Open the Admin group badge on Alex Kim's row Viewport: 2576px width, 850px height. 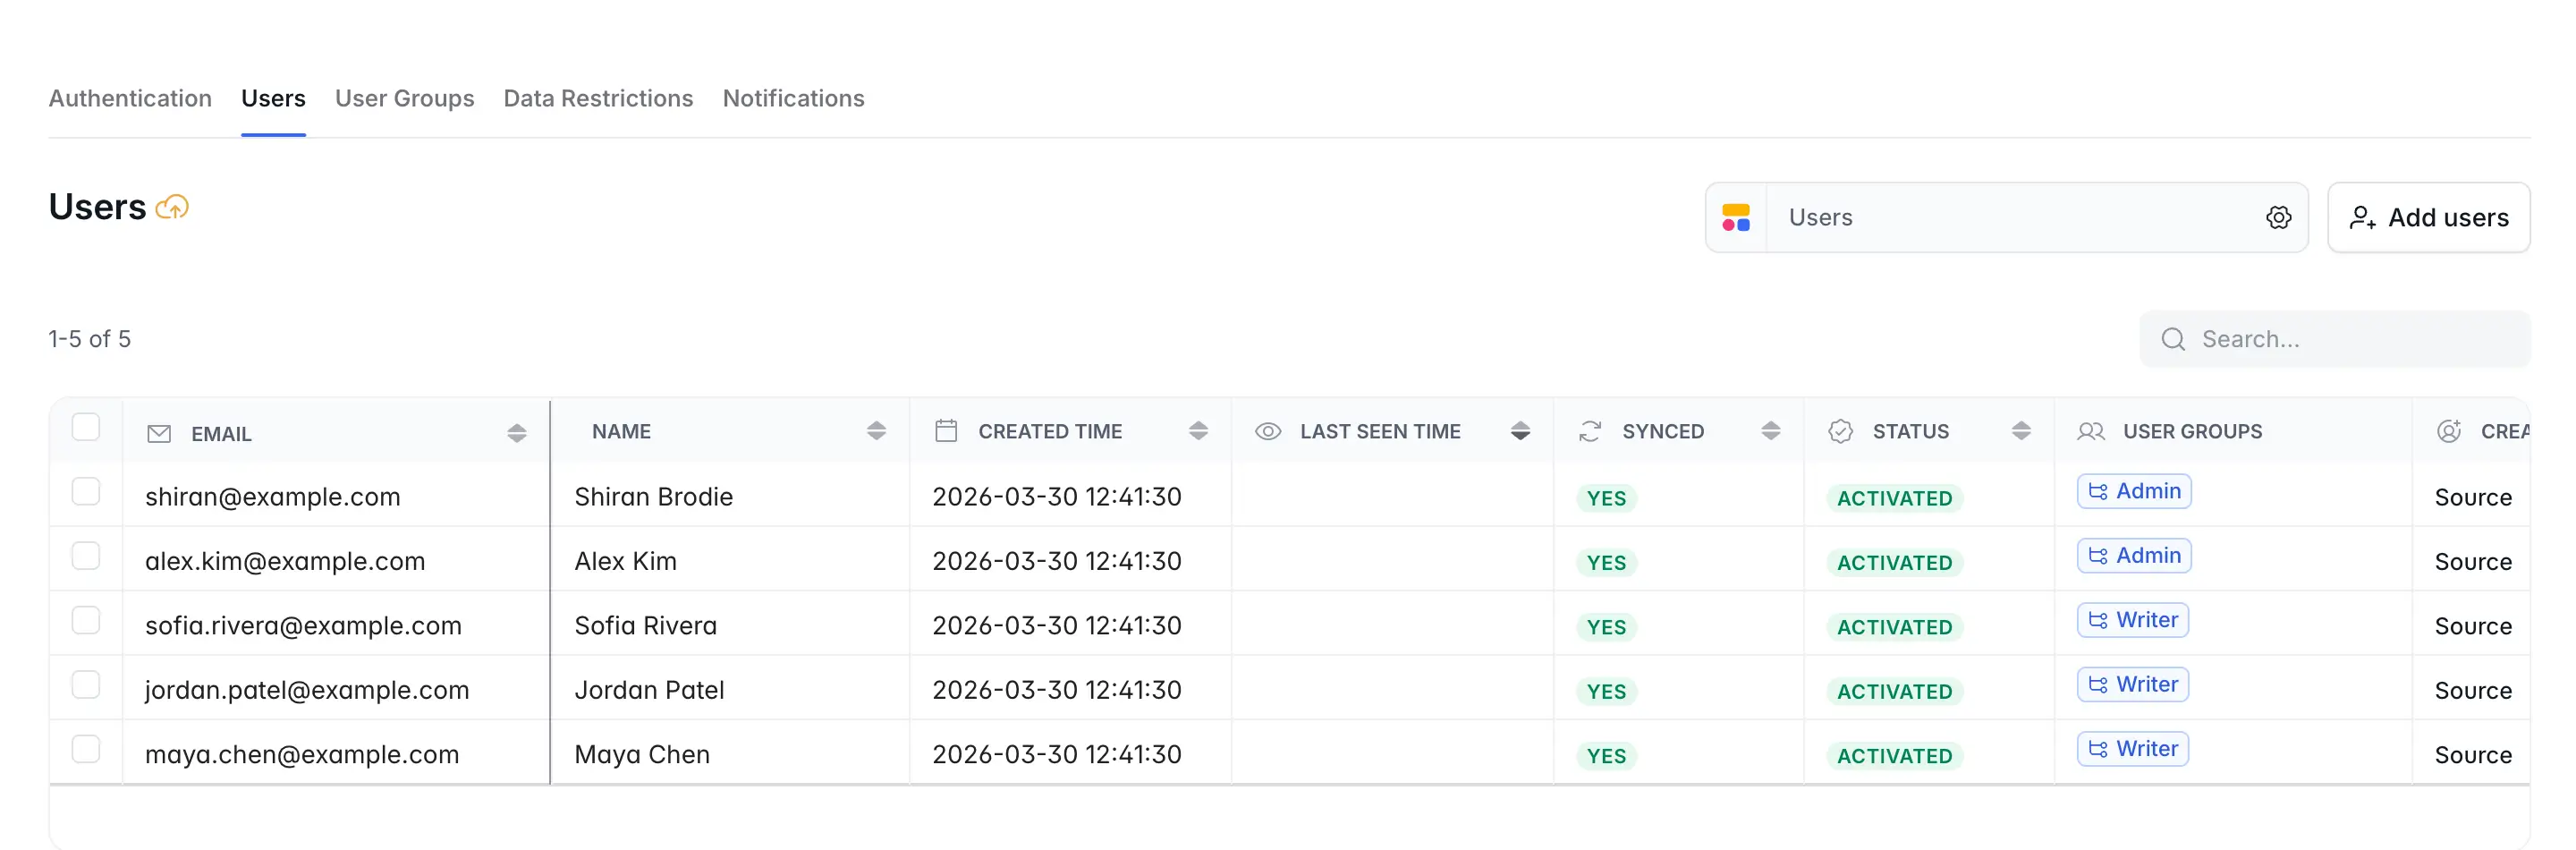tap(2133, 555)
